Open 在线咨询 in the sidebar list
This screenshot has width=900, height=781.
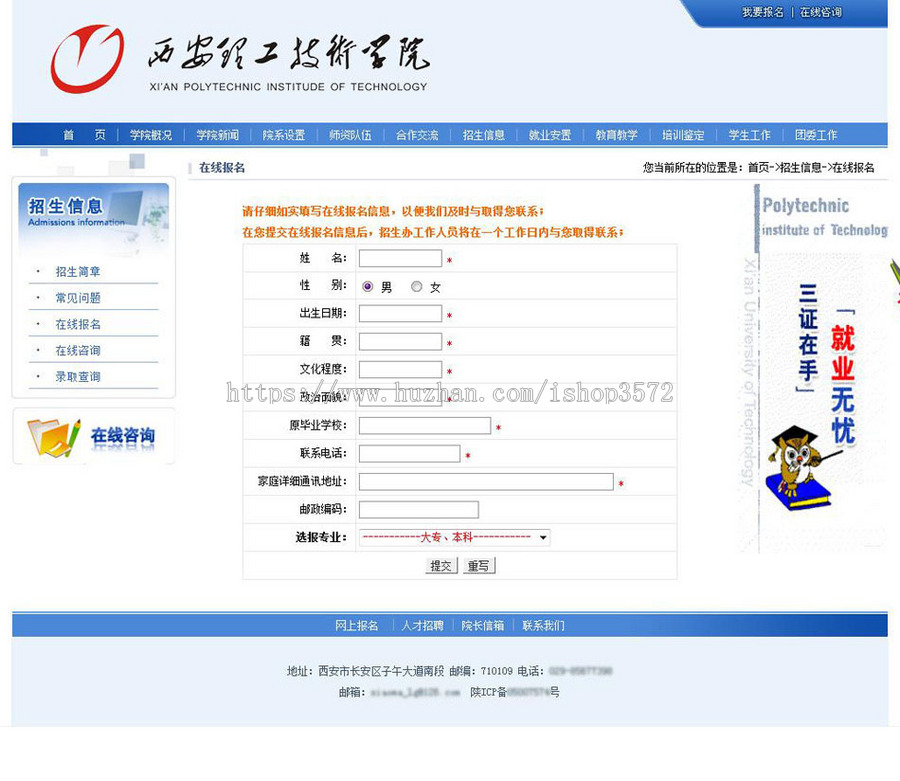pos(78,350)
